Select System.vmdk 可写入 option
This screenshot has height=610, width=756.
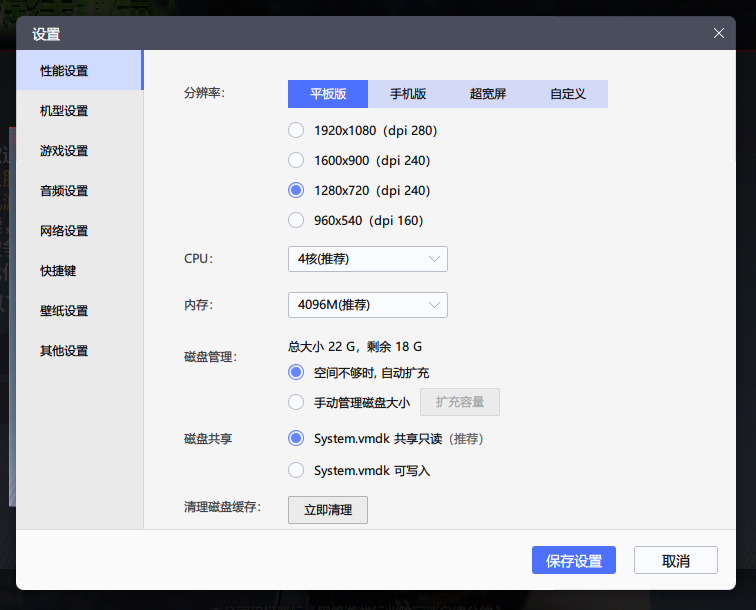pos(296,470)
